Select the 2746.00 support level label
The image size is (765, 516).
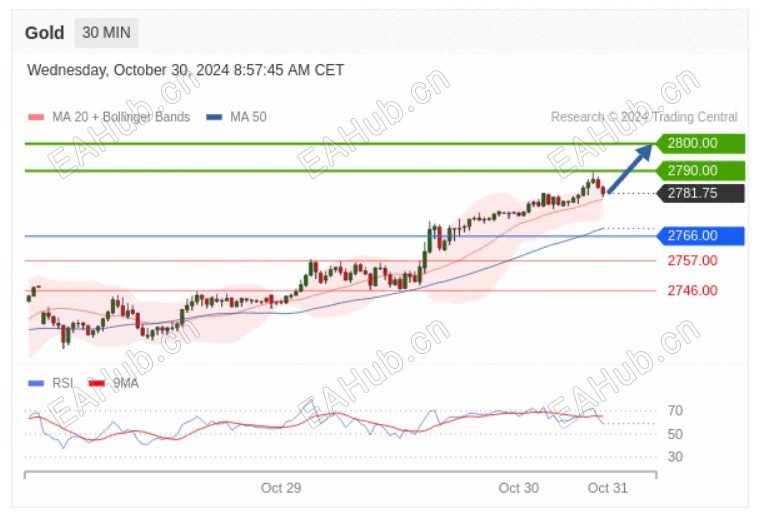pos(692,291)
